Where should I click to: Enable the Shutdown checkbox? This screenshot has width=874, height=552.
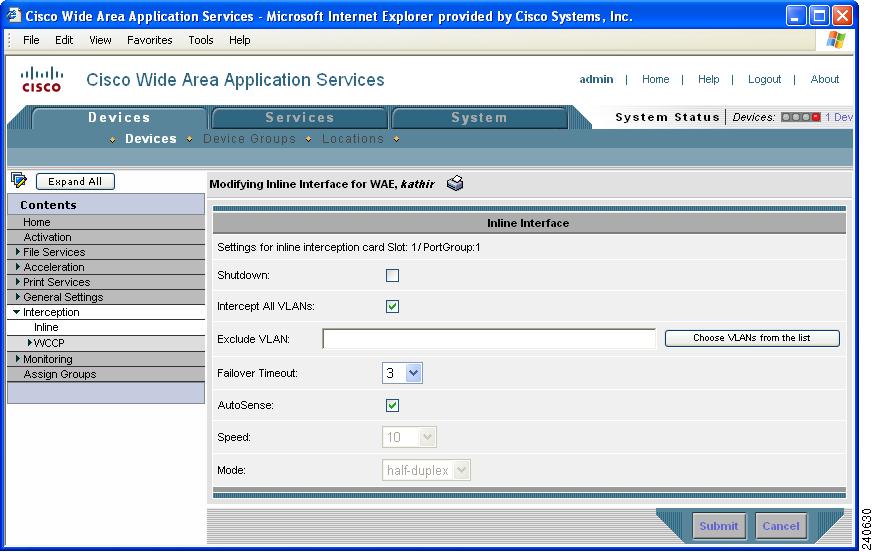pyautogui.click(x=392, y=275)
